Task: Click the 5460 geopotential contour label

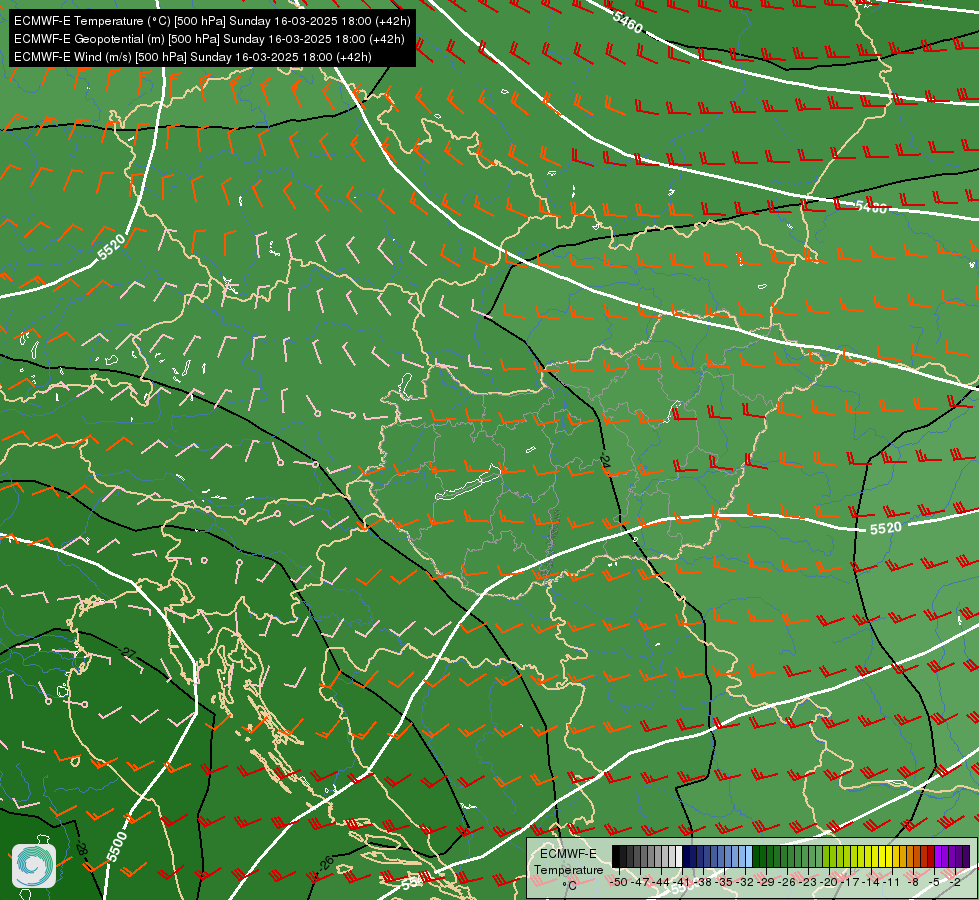Action: click(627, 22)
